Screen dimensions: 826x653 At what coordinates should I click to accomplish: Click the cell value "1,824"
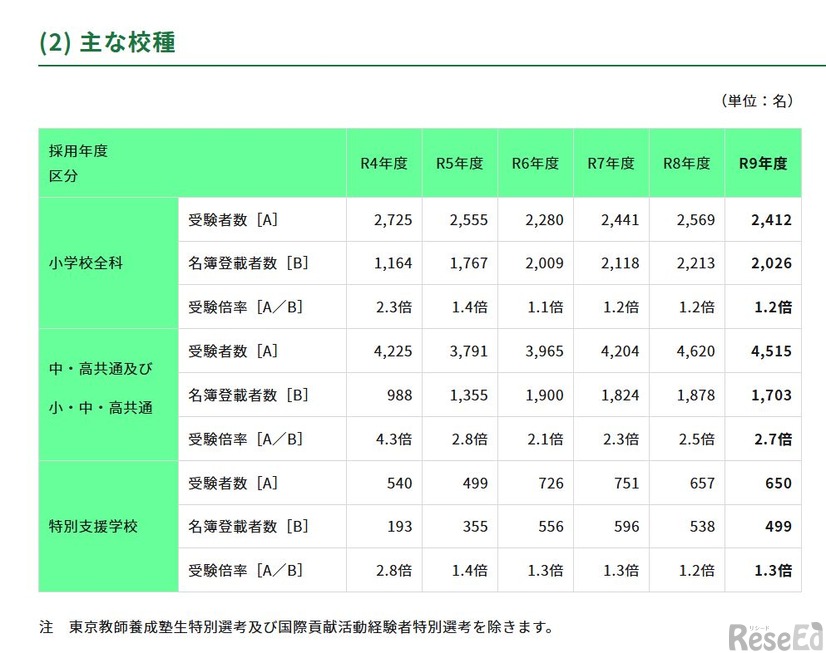(620, 395)
